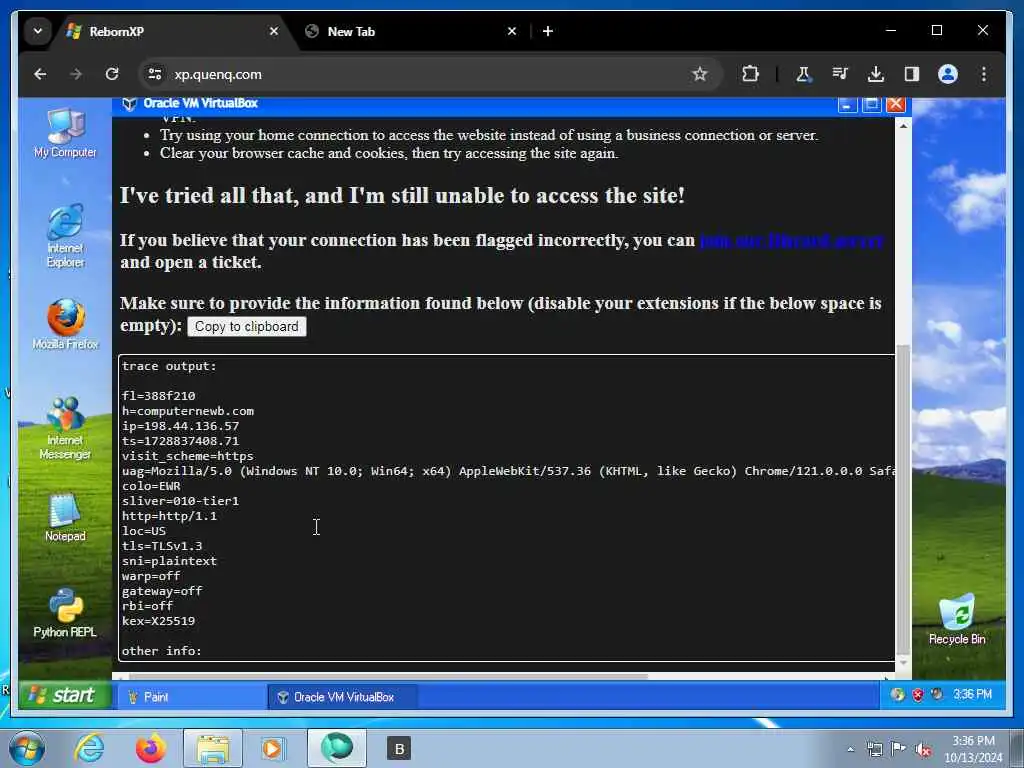The image size is (1024, 768).
Task: Open Chrome downloads icon
Action: (x=876, y=74)
